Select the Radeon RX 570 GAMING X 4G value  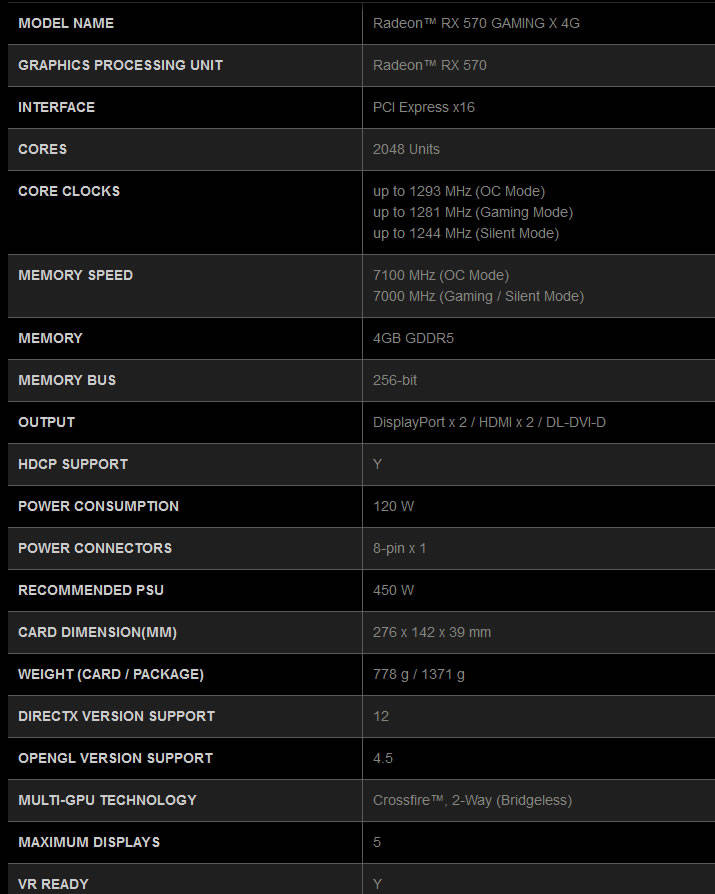[x=476, y=23]
